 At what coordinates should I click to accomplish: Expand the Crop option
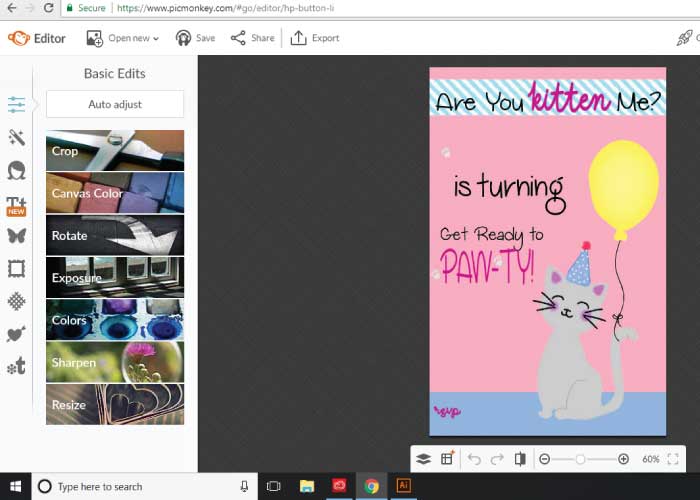coord(115,151)
